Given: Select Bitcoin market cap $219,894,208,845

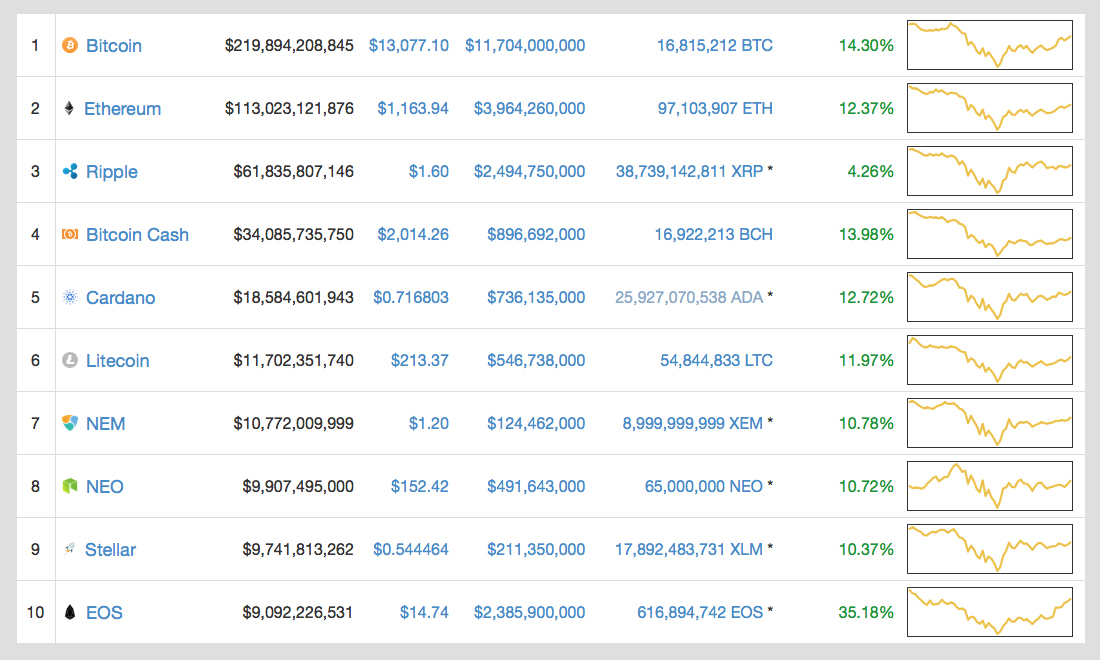Looking at the screenshot, I should click(290, 46).
